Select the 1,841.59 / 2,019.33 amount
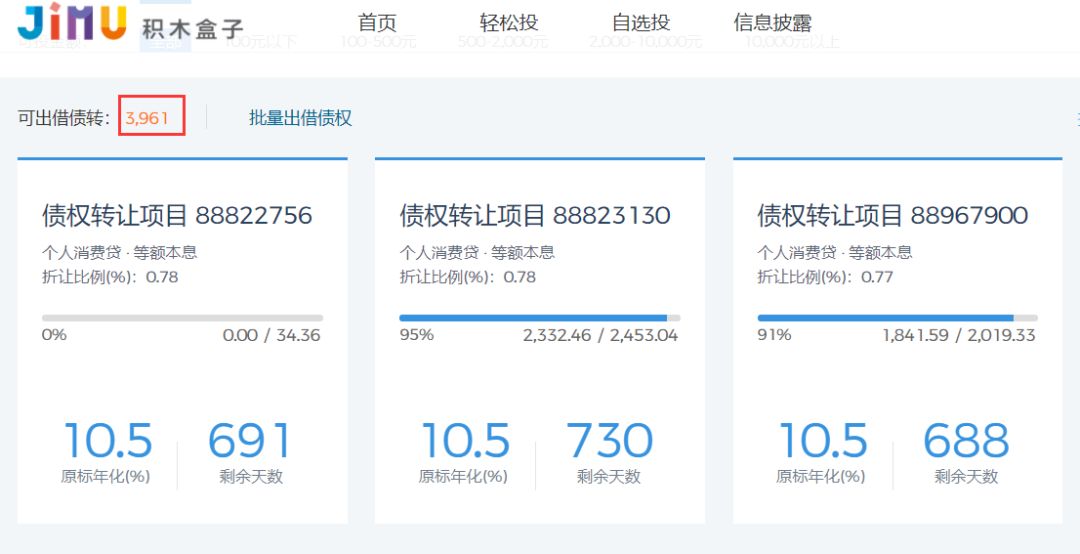This screenshot has width=1080, height=554. pyautogui.click(x=959, y=336)
